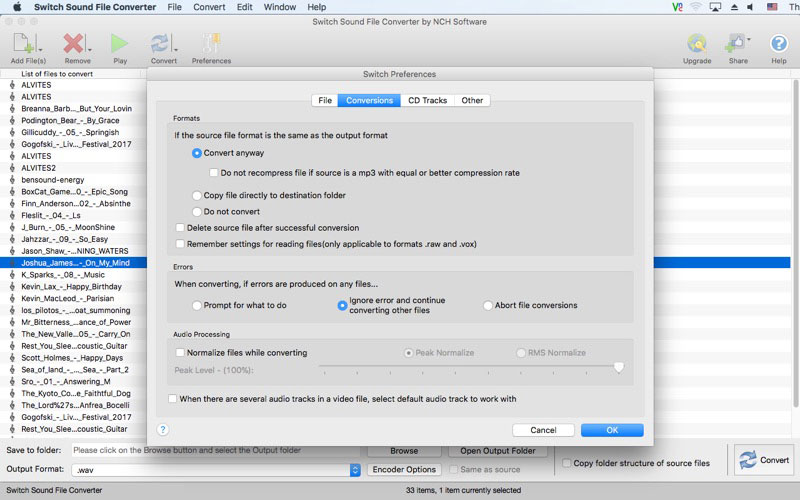Click the music note icon beside Scott_Holmes_-_Happy_Days

click(12, 358)
